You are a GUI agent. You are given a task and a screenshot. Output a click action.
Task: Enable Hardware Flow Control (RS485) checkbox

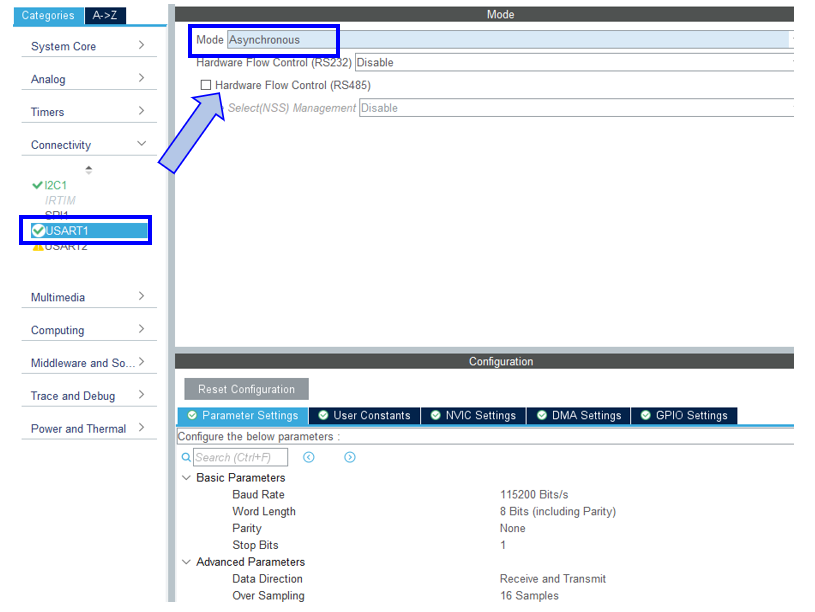point(206,85)
